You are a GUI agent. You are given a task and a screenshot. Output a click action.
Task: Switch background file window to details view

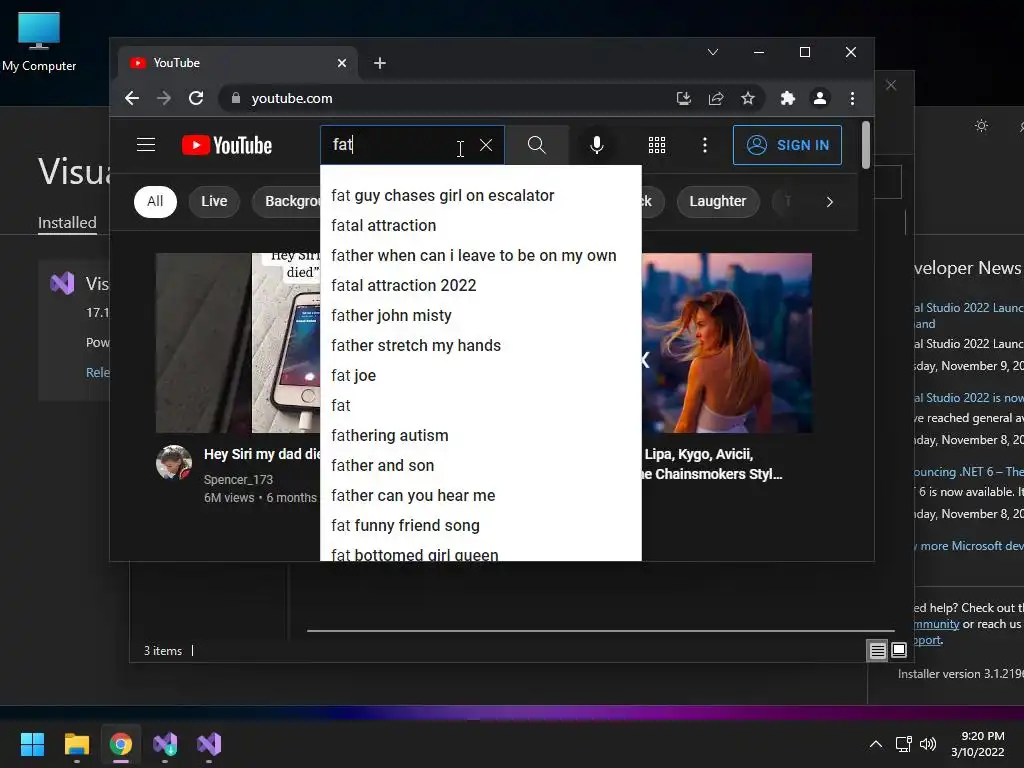tap(877, 650)
